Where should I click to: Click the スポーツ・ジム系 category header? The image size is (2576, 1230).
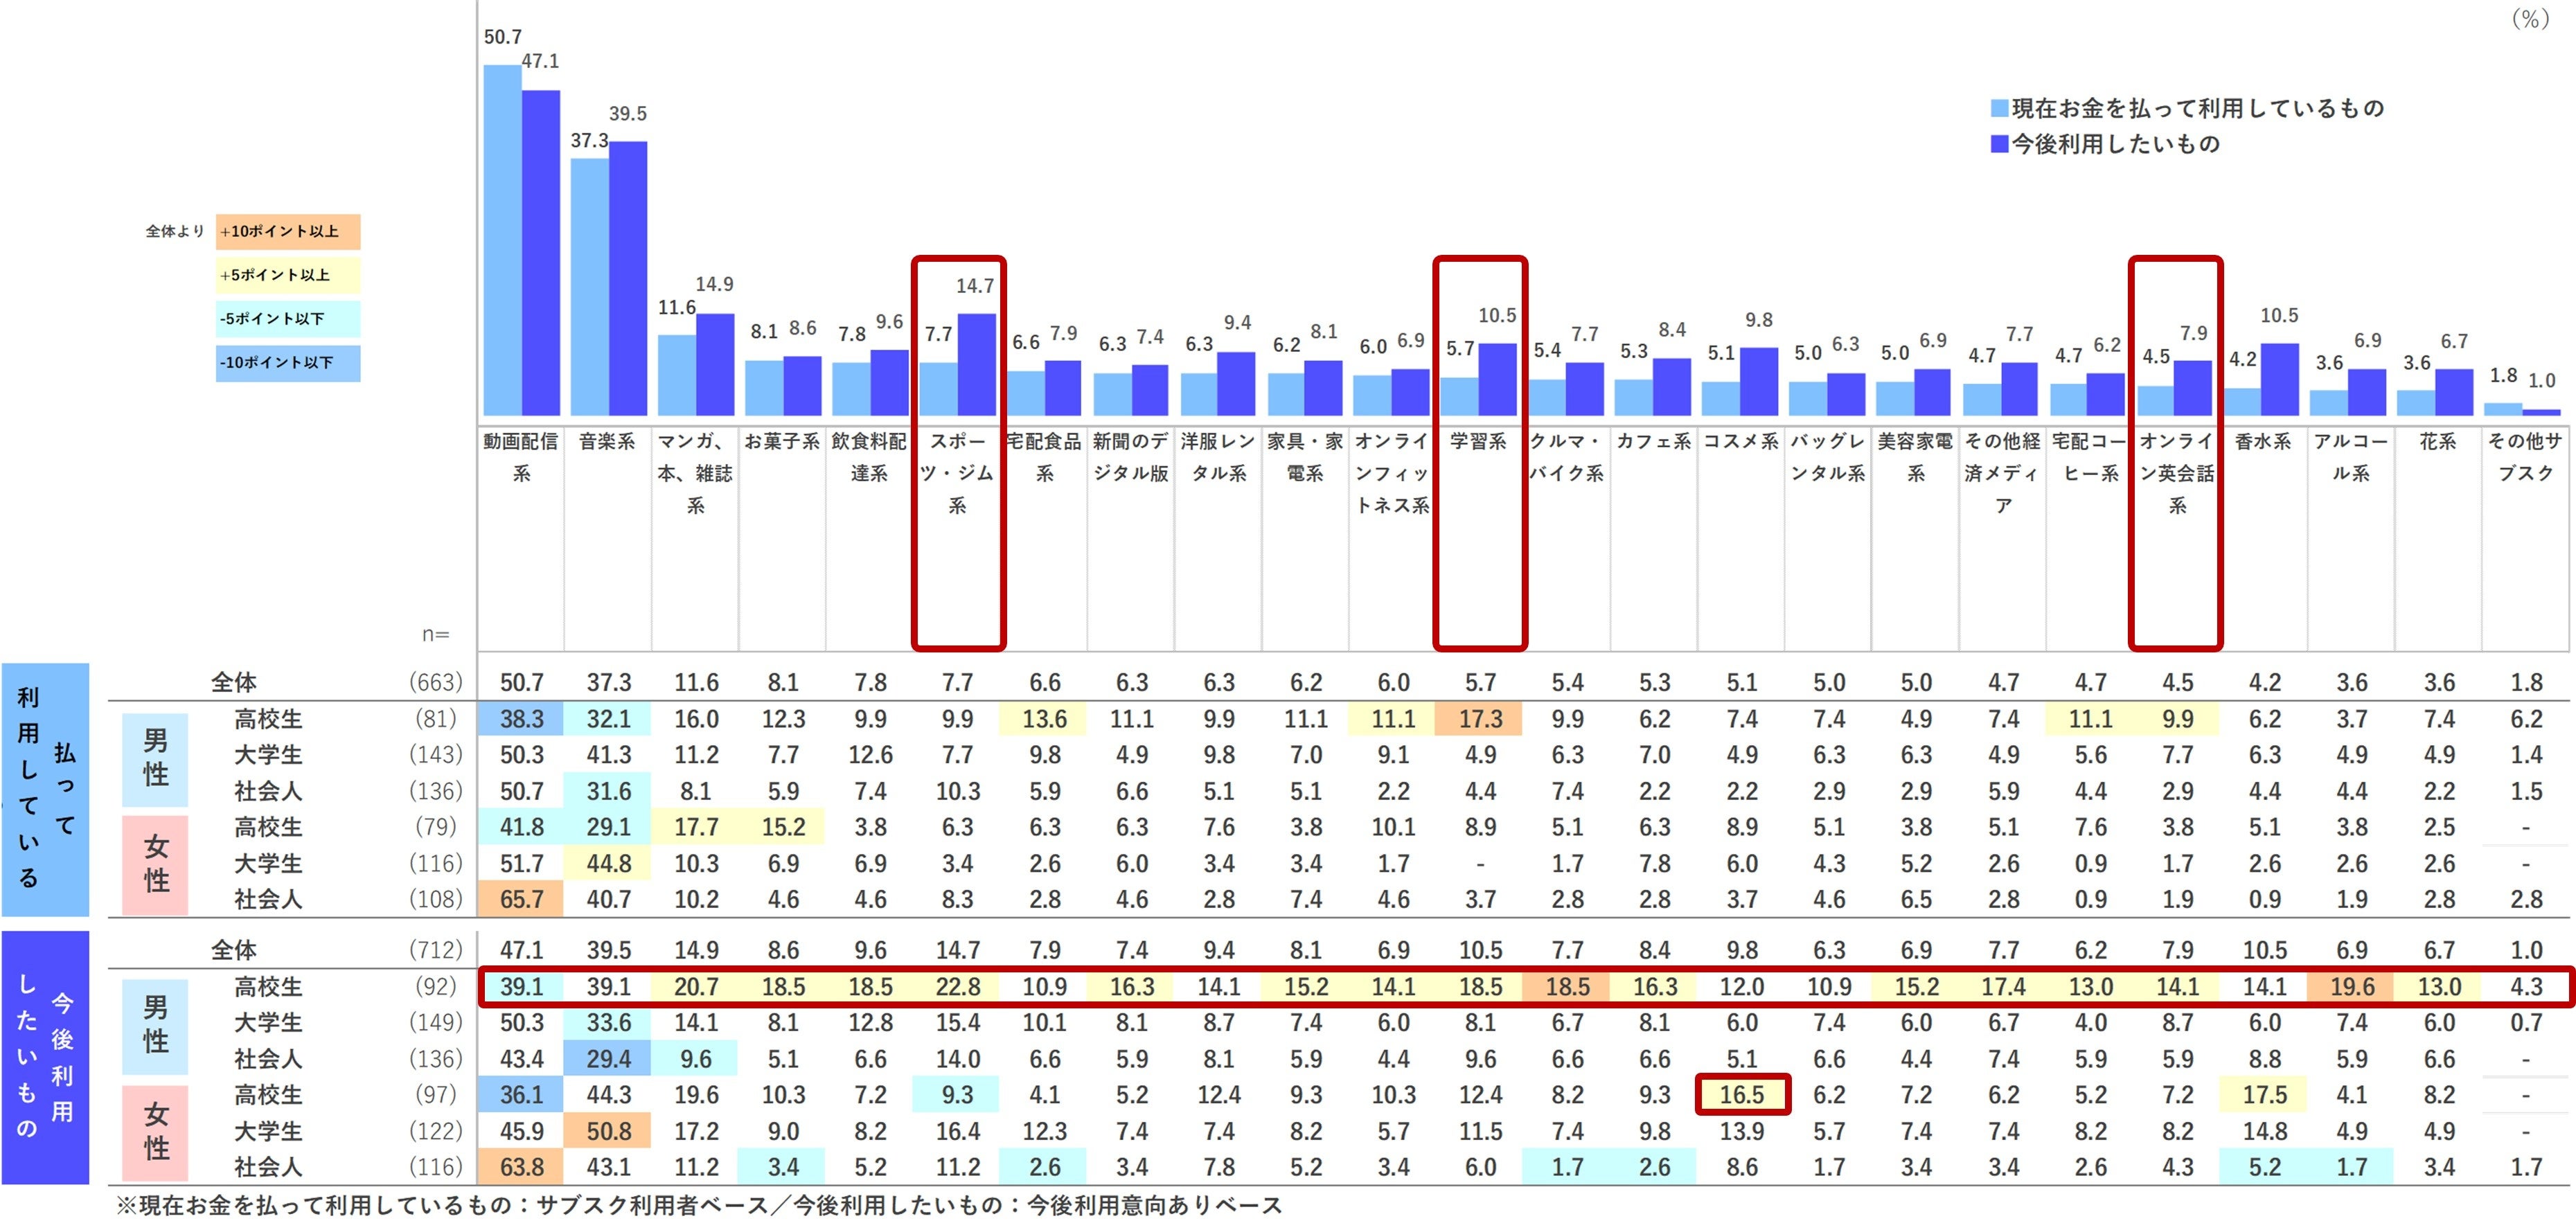coord(957,473)
